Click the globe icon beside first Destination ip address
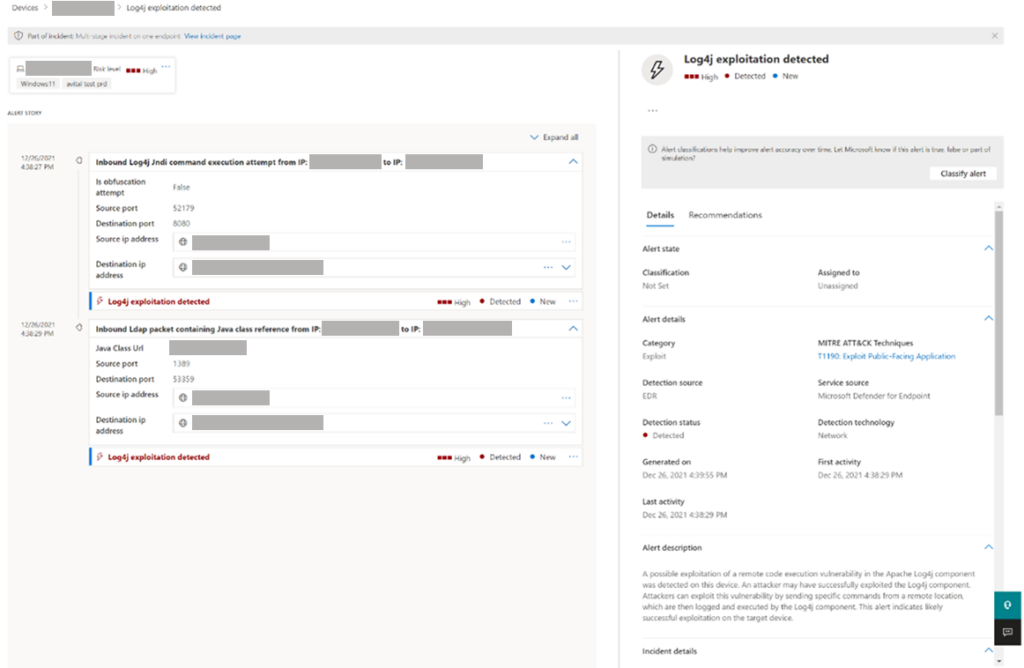The height and width of the screenshot is (668, 1024). coord(182,267)
